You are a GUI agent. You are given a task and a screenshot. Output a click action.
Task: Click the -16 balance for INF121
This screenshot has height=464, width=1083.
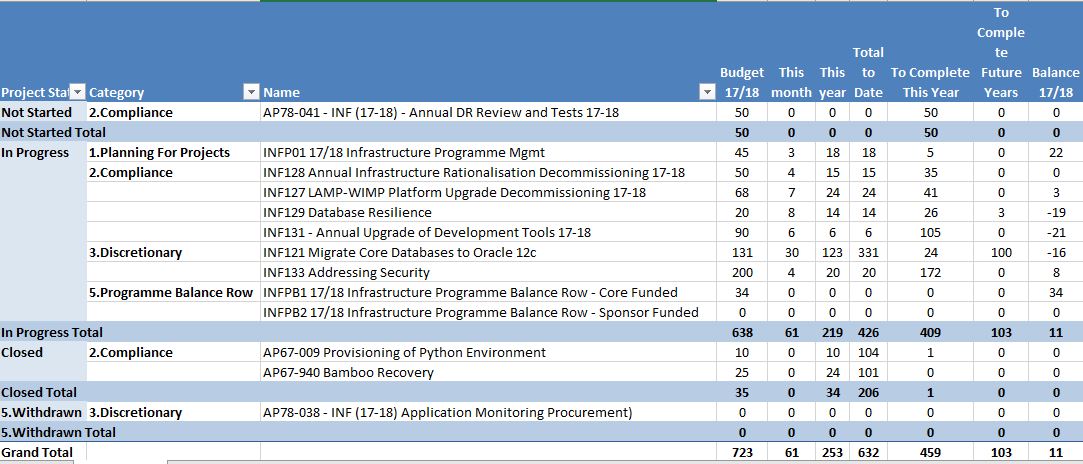pos(1055,253)
